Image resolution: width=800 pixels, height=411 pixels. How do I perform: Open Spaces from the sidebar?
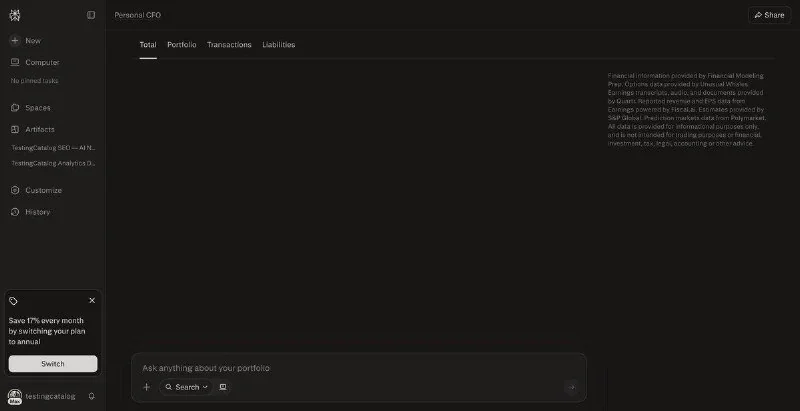point(38,108)
